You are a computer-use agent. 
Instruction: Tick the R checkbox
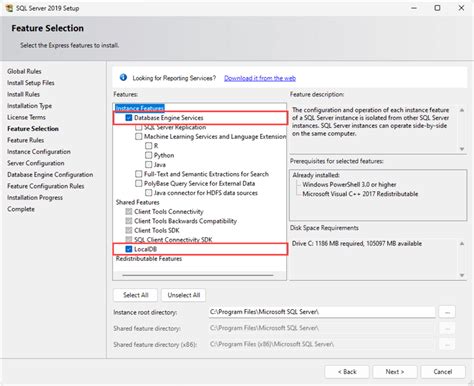coord(149,146)
